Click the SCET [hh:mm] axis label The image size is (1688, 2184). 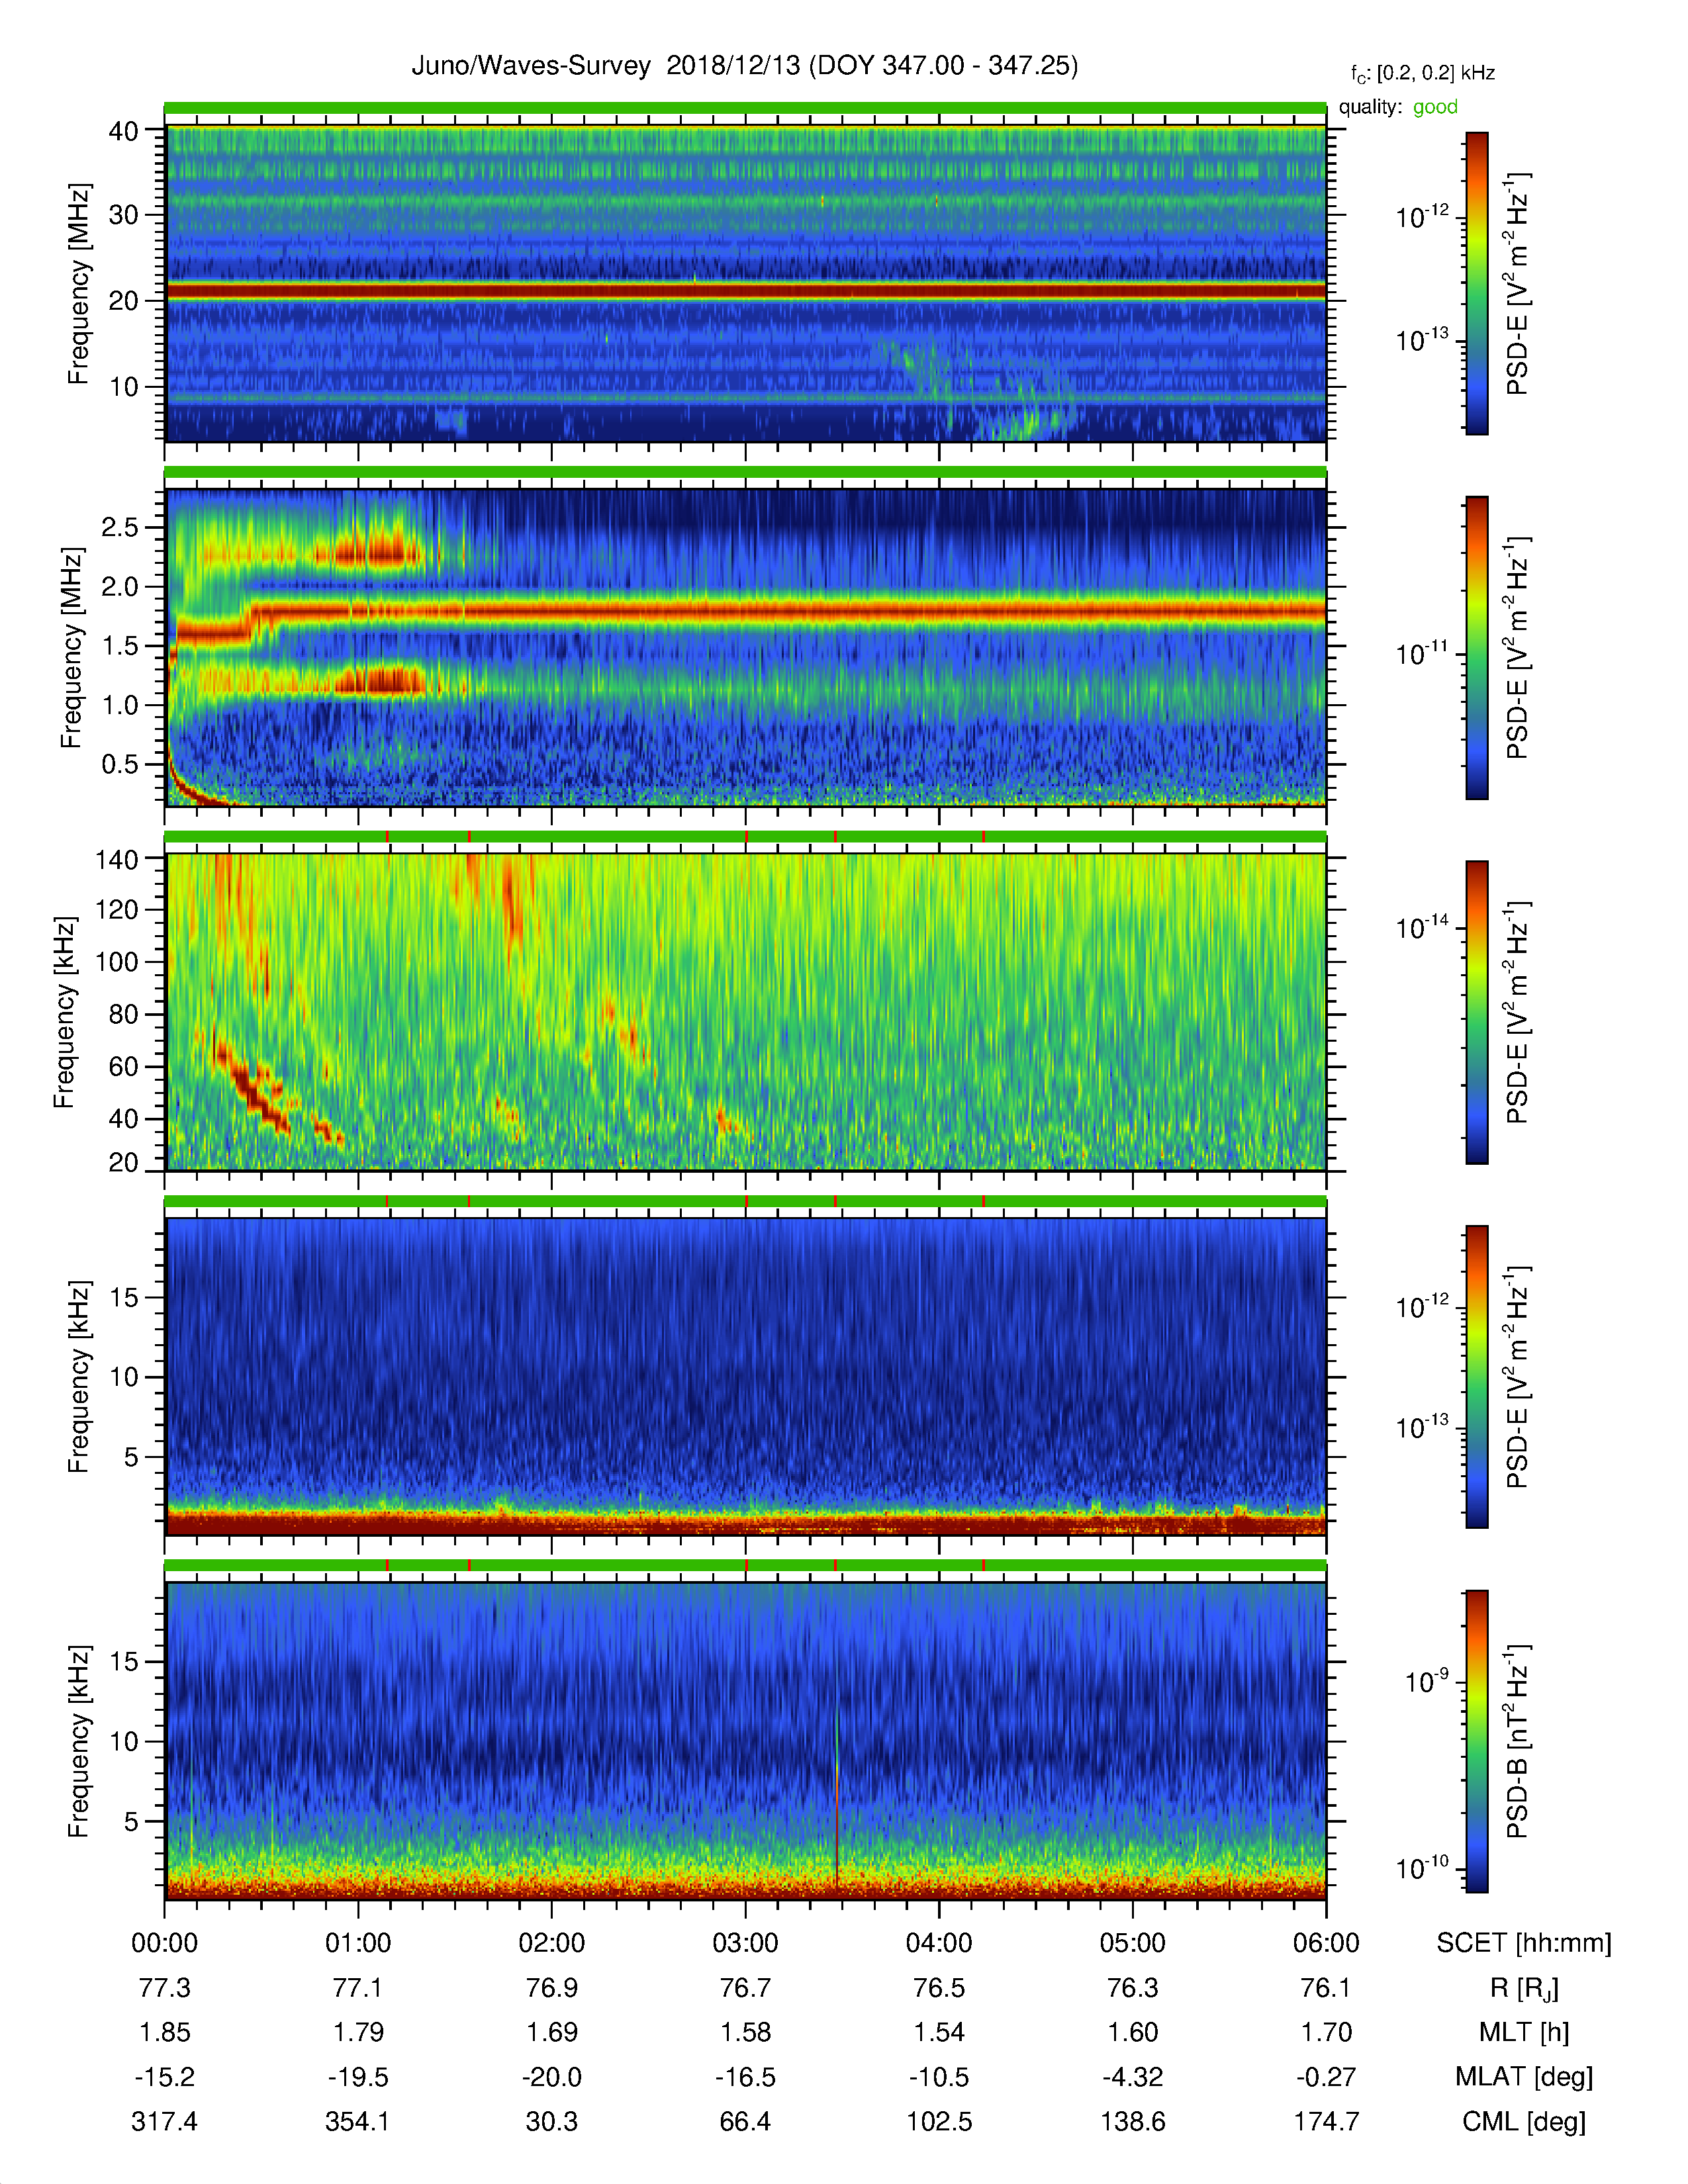click(x=1524, y=1943)
